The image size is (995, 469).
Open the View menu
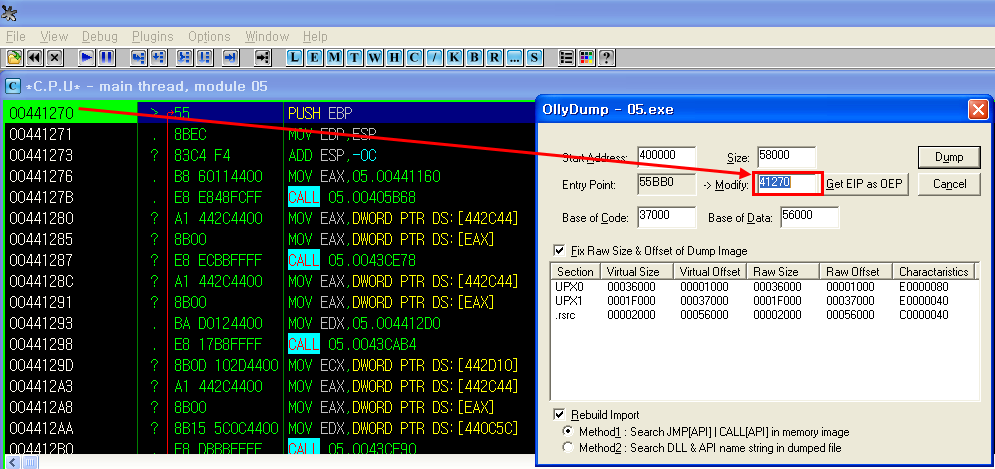(x=54, y=36)
